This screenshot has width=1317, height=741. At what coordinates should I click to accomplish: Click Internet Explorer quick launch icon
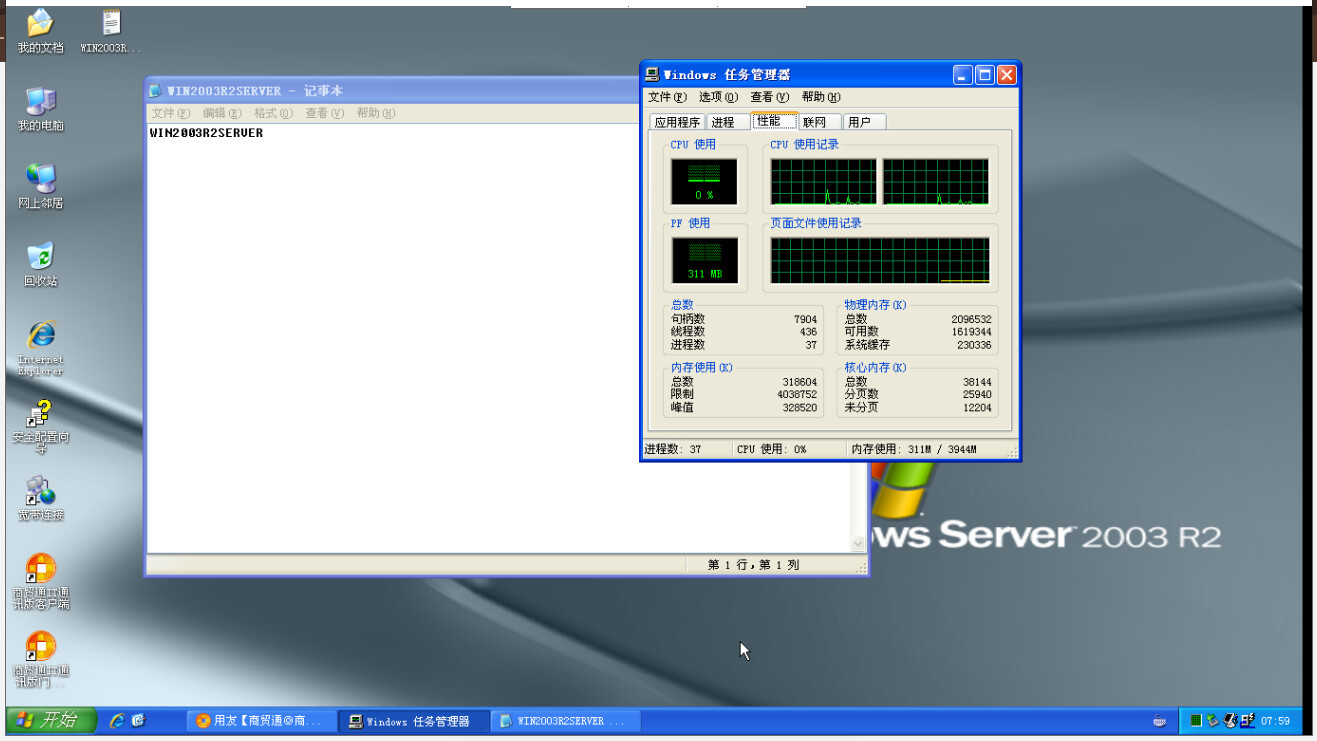(117, 721)
